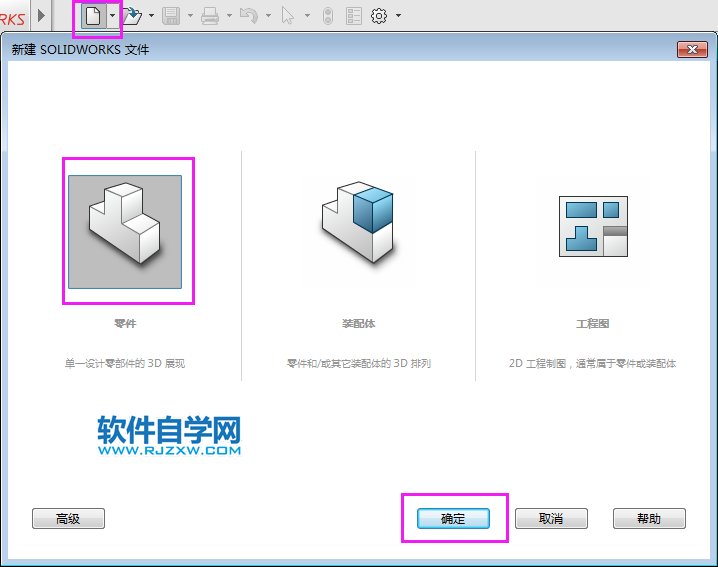This screenshot has height=567, width=718.
Task: Select the 零件 part template thumbnail
Action: pyautogui.click(x=125, y=232)
